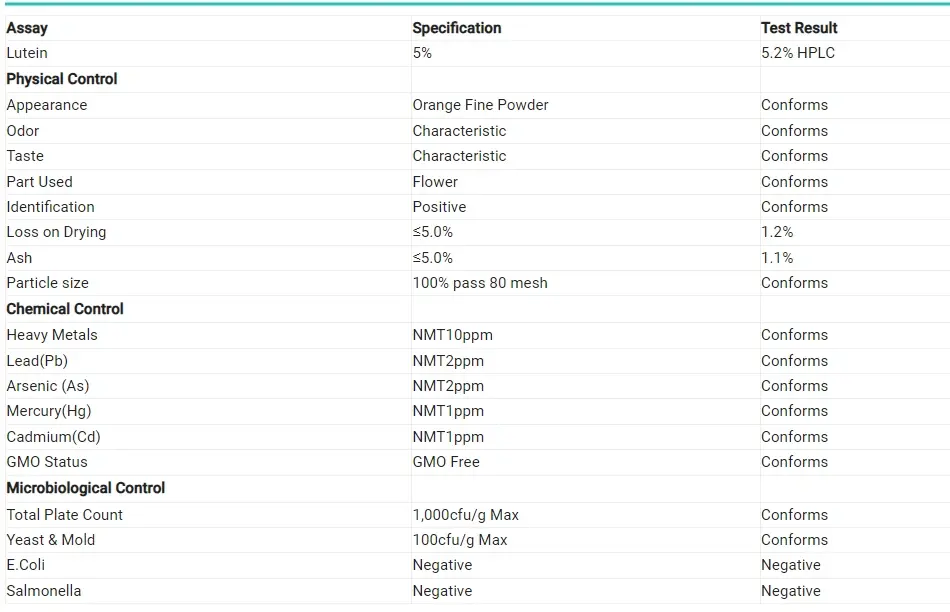Select the Heavy Metals row label
The width and height of the screenshot is (950, 612).
[x=52, y=335]
